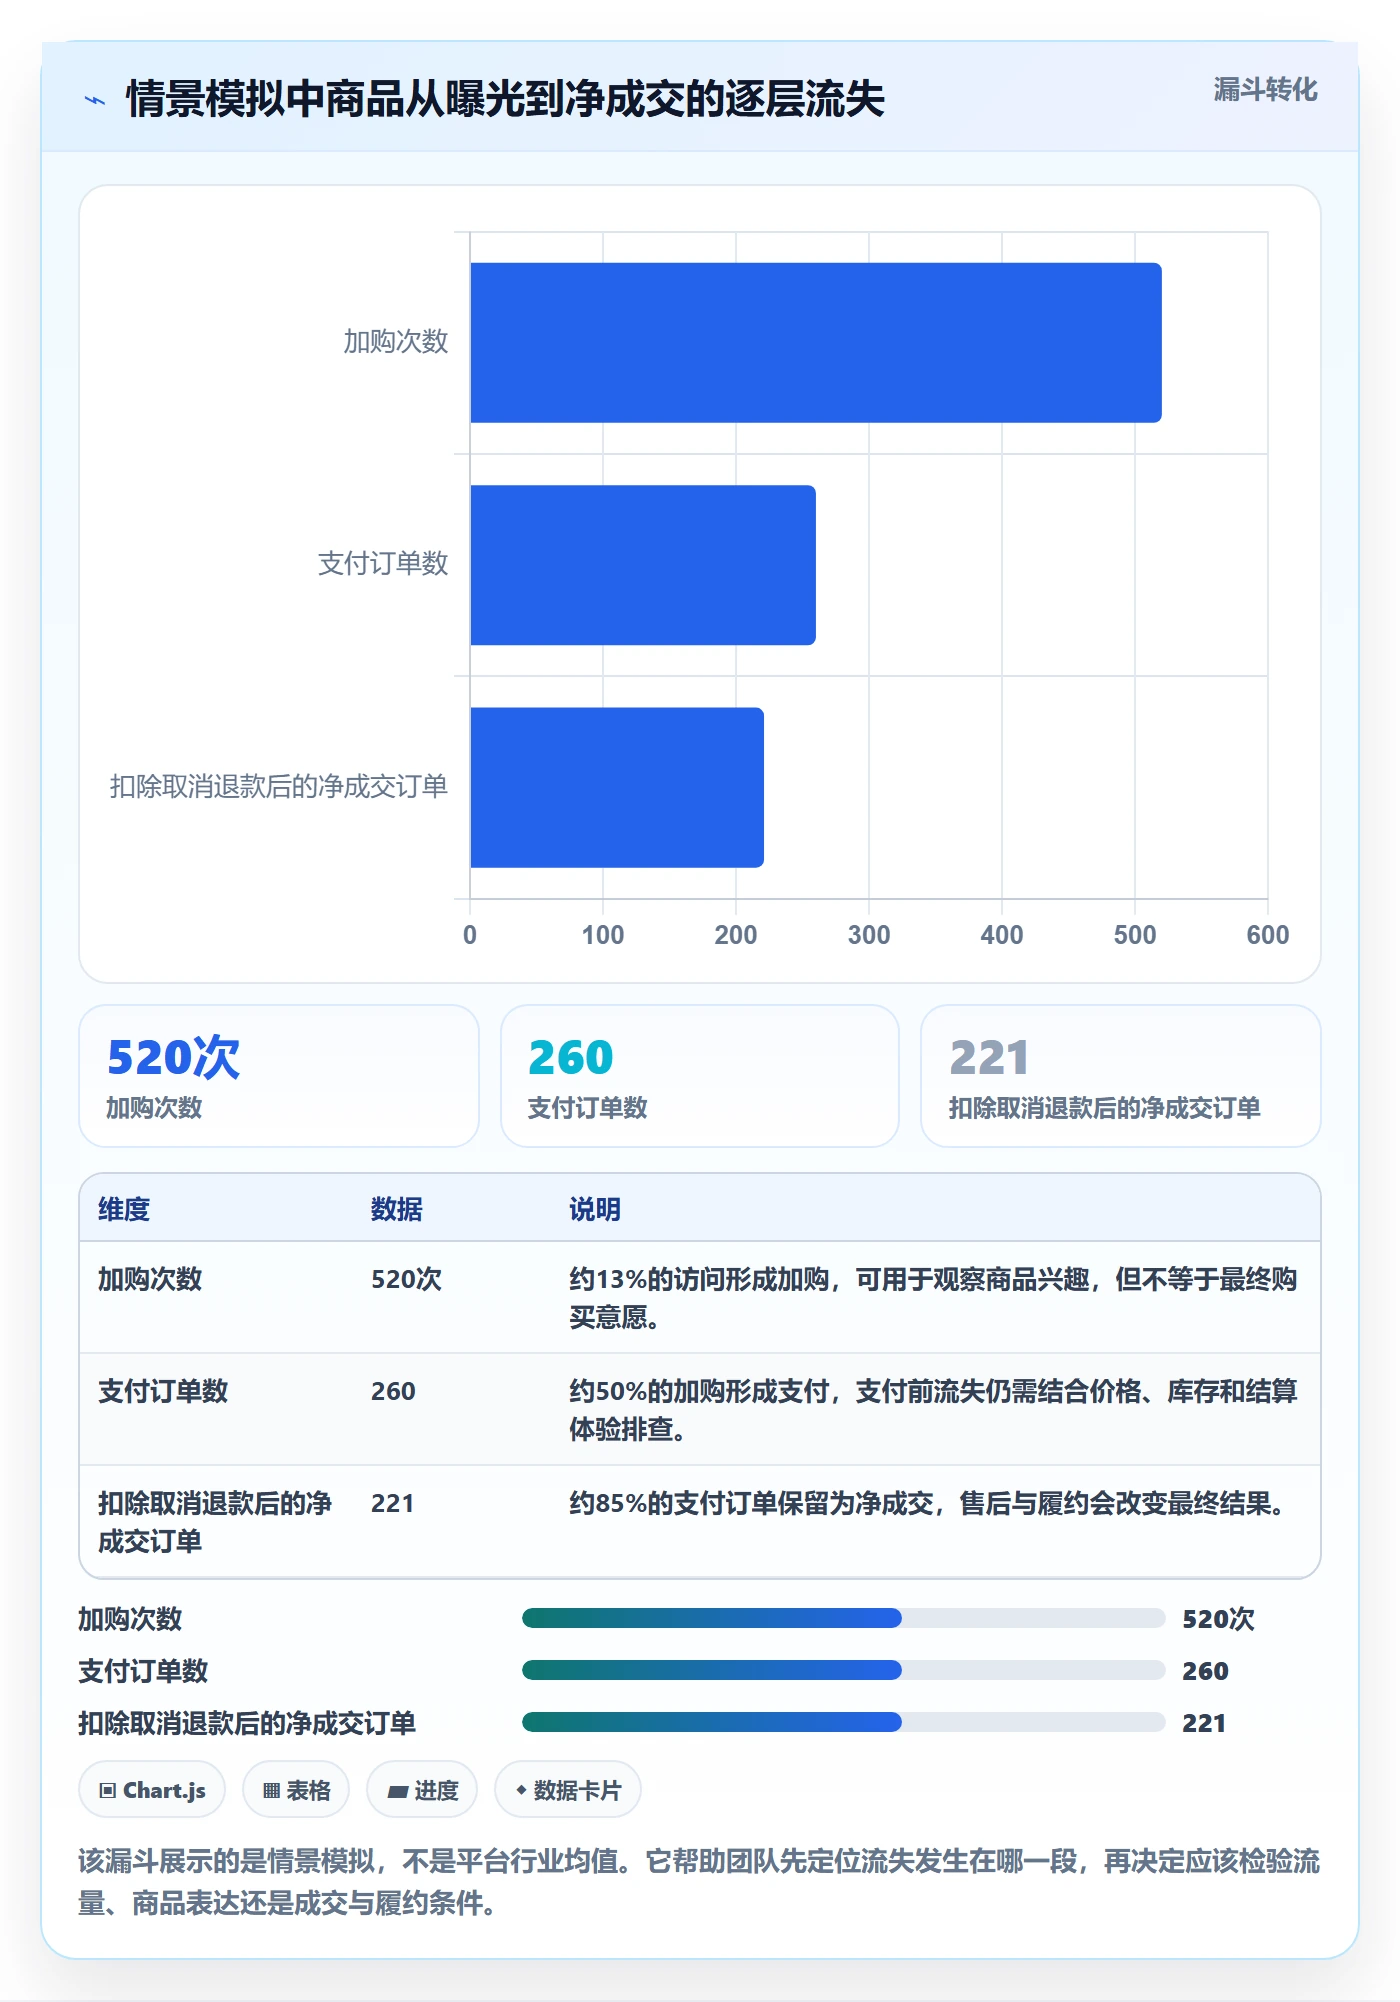The width and height of the screenshot is (1400, 2002).
Task: Click the Chart.js tag chip
Action: [152, 1790]
